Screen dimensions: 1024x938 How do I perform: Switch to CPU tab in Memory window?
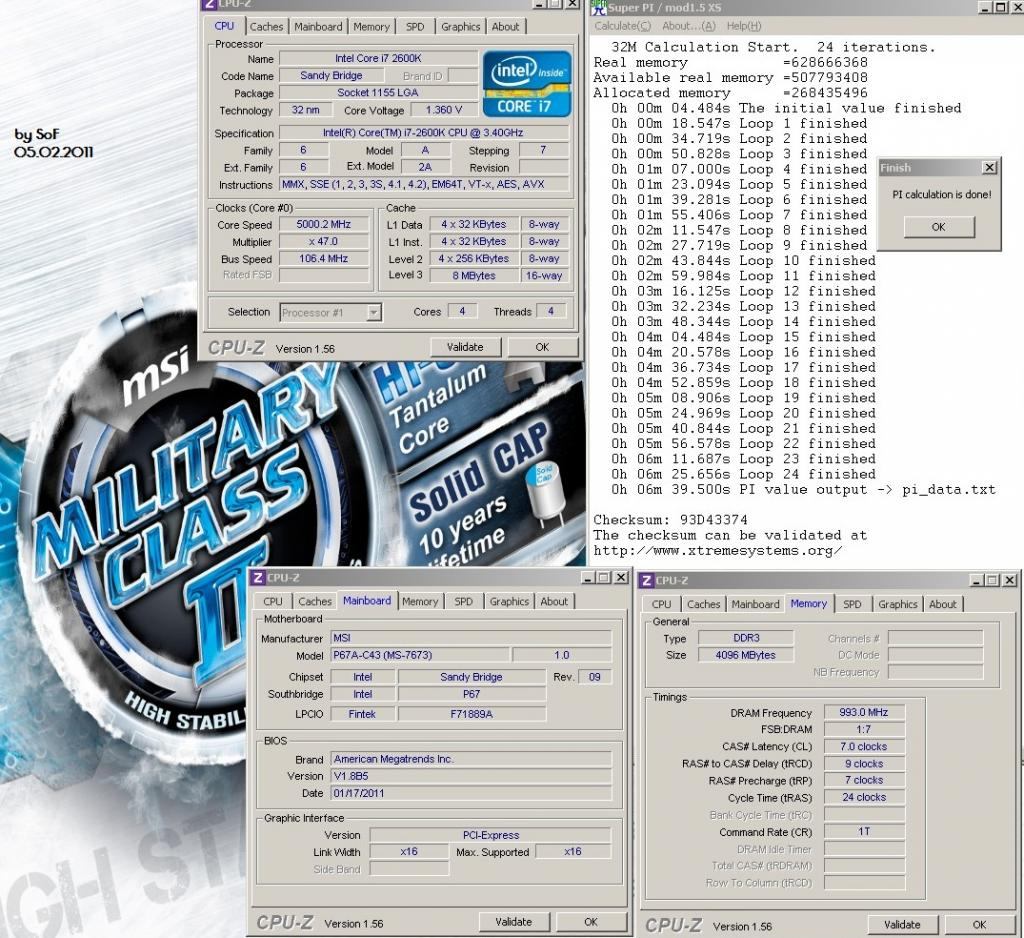(x=662, y=604)
